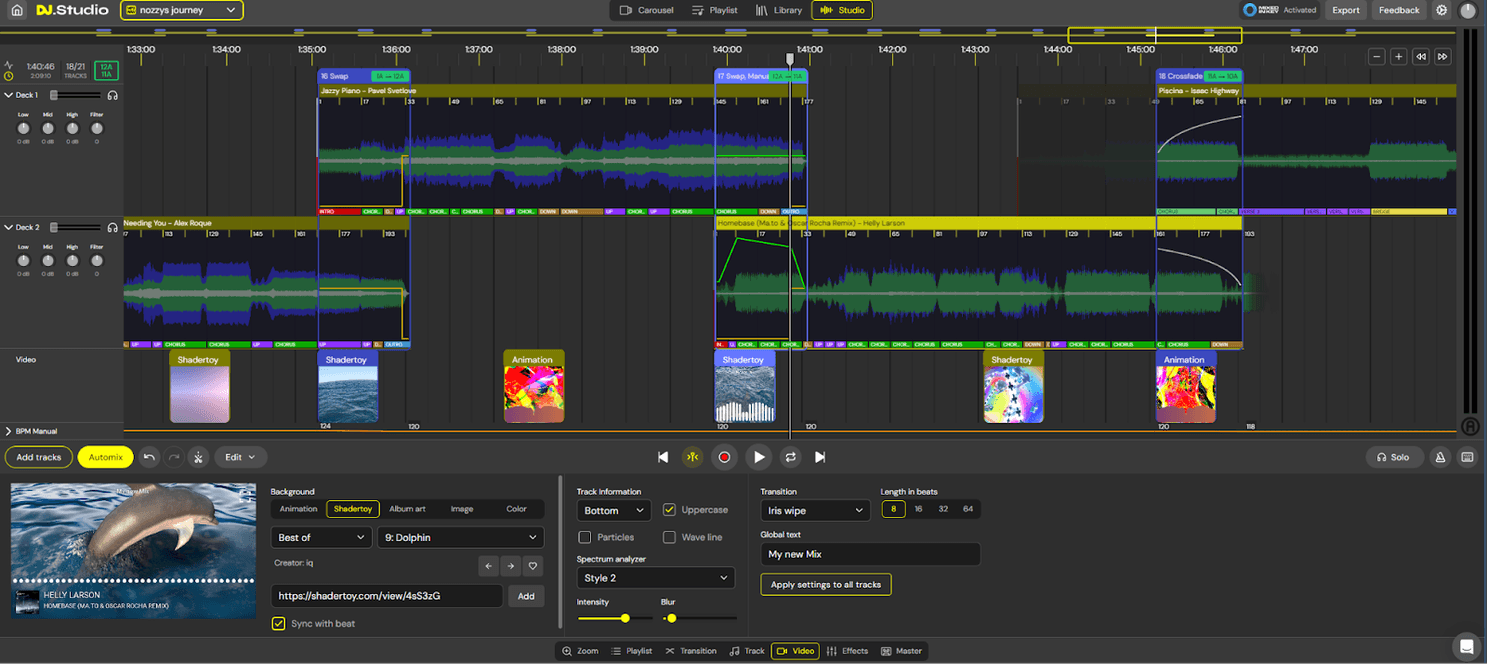1487x664 pixels.
Task: Uncheck Sync with beat
Action: coord(277,623)
